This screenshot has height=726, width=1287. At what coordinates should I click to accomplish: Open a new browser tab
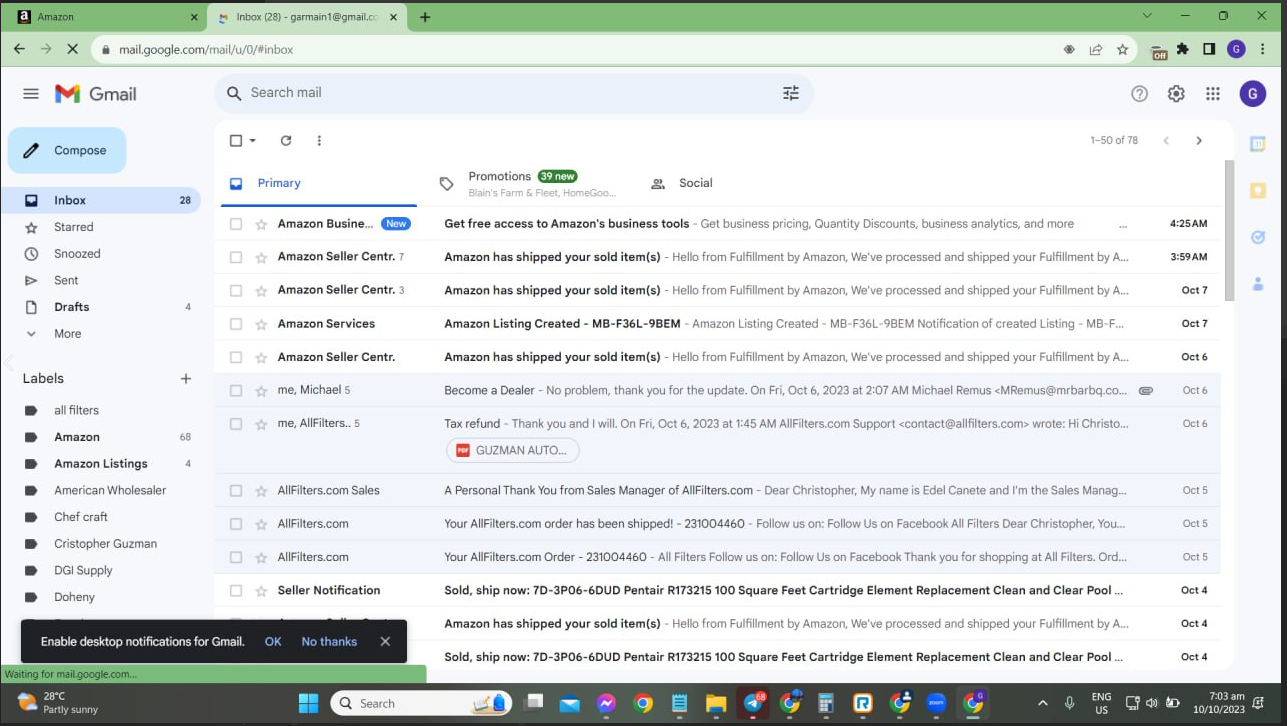[425, 17]
